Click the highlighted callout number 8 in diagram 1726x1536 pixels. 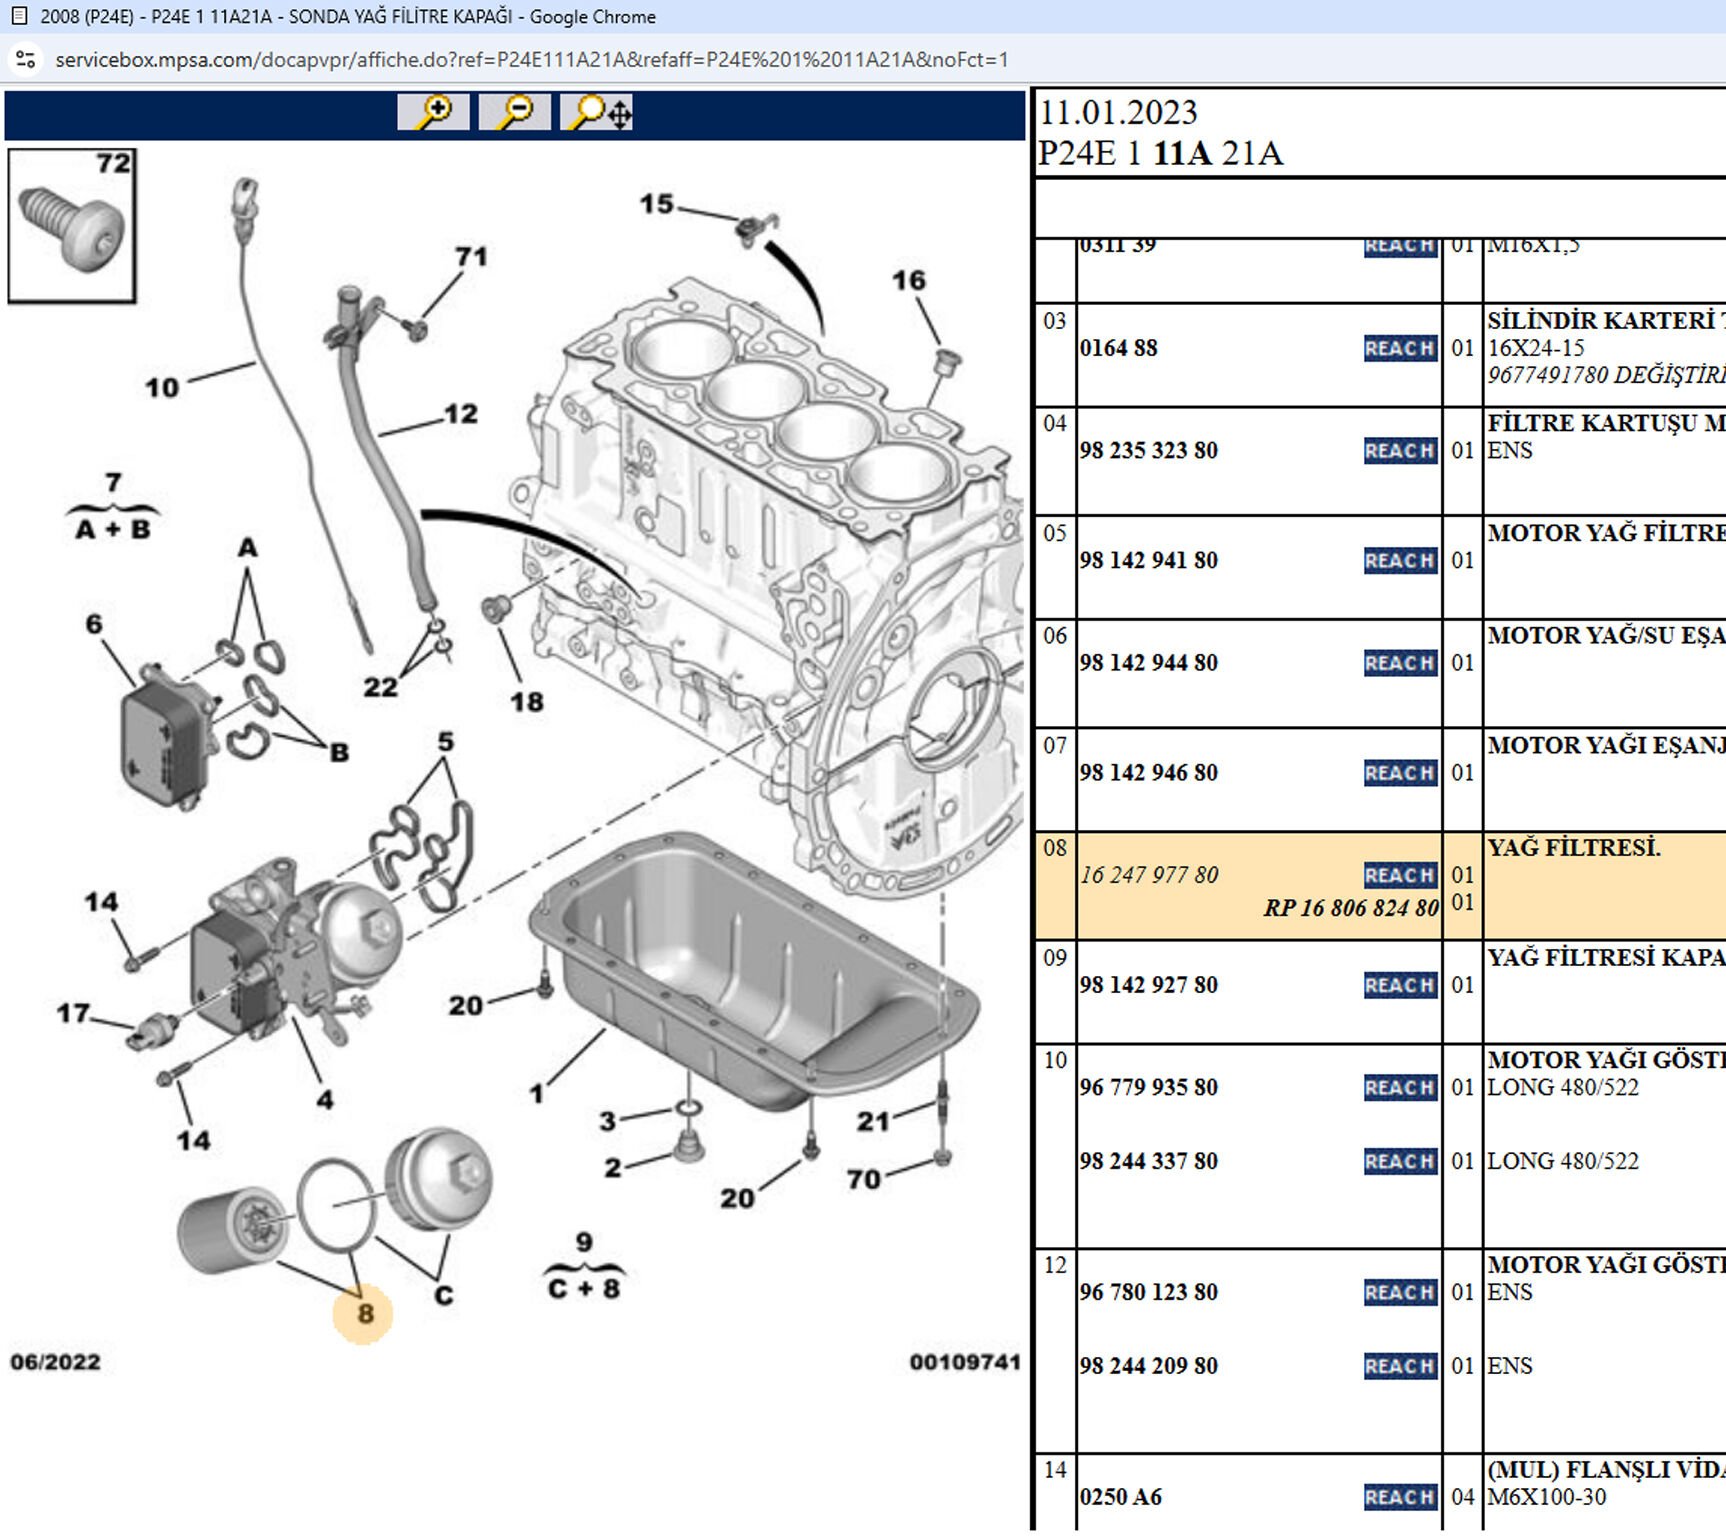364,1313
